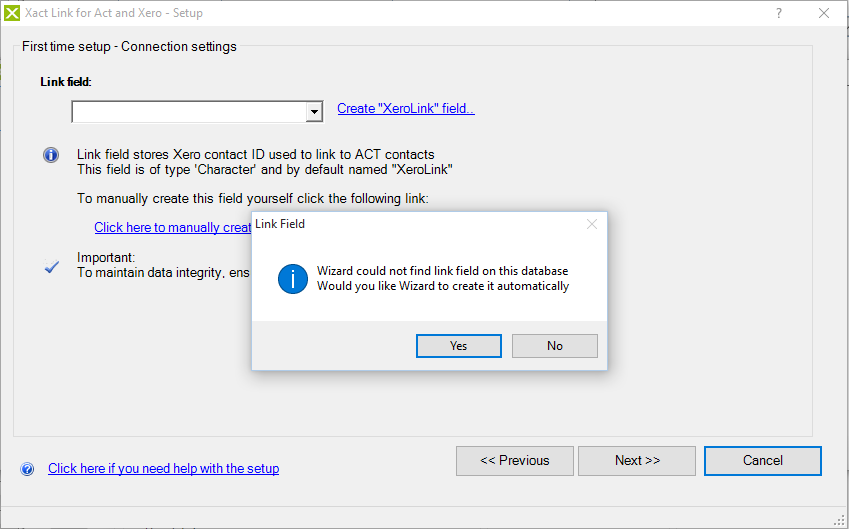Image resolution: width=849 pixels, height=529 pixels.
Task: Click the checkmark icon beside Important note
Action: [51, 266]
